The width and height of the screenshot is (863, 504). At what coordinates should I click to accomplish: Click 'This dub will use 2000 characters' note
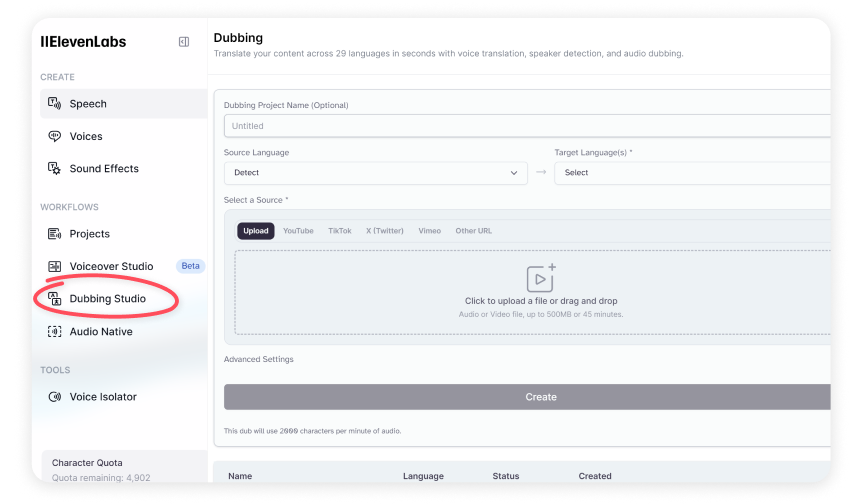[x=312, y=431]
